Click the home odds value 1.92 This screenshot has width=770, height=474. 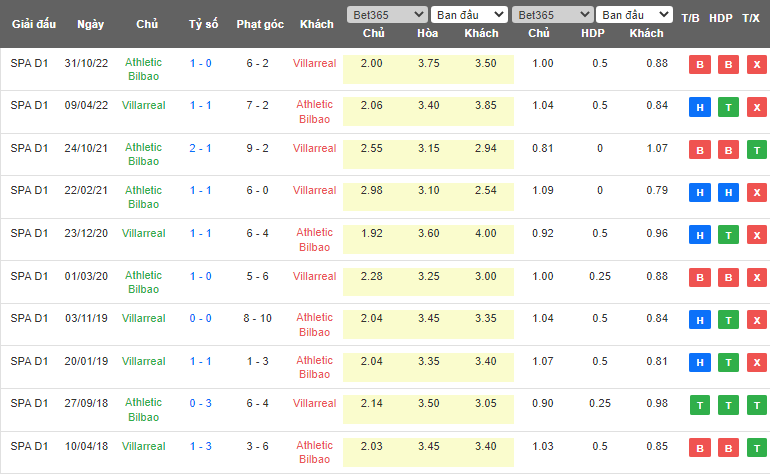(x=372, y=233)
